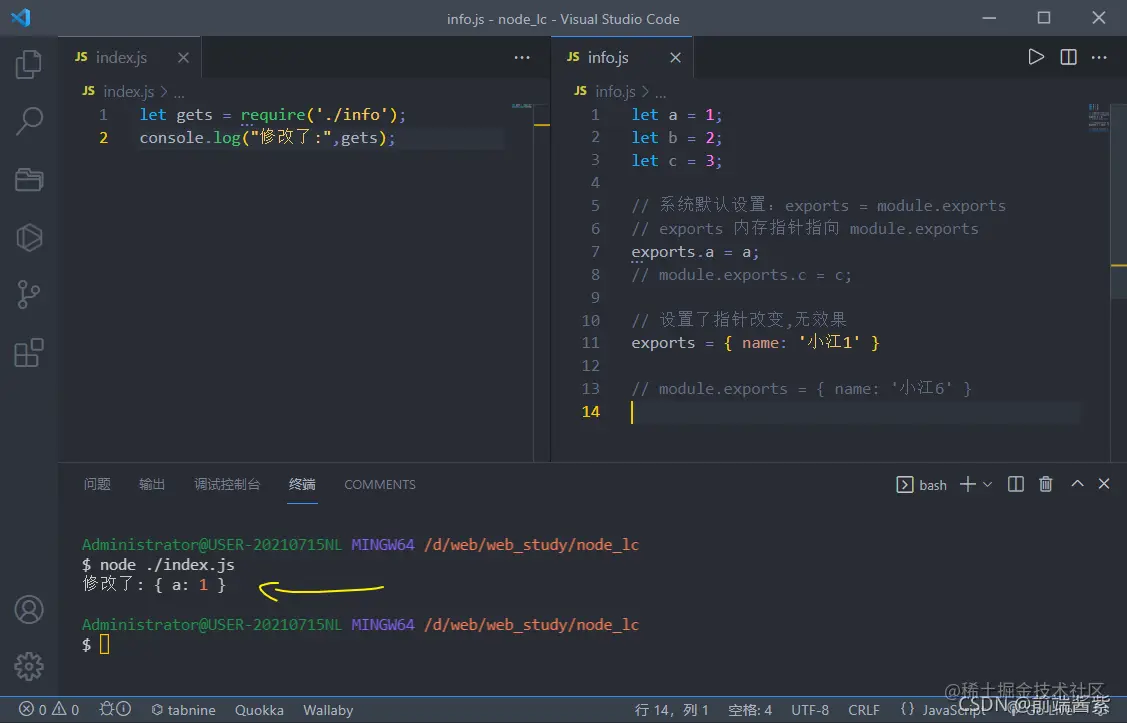1127x723 pixels.
Task: Switch to the COMMENTS panel tab
Action: click(380, 484)
